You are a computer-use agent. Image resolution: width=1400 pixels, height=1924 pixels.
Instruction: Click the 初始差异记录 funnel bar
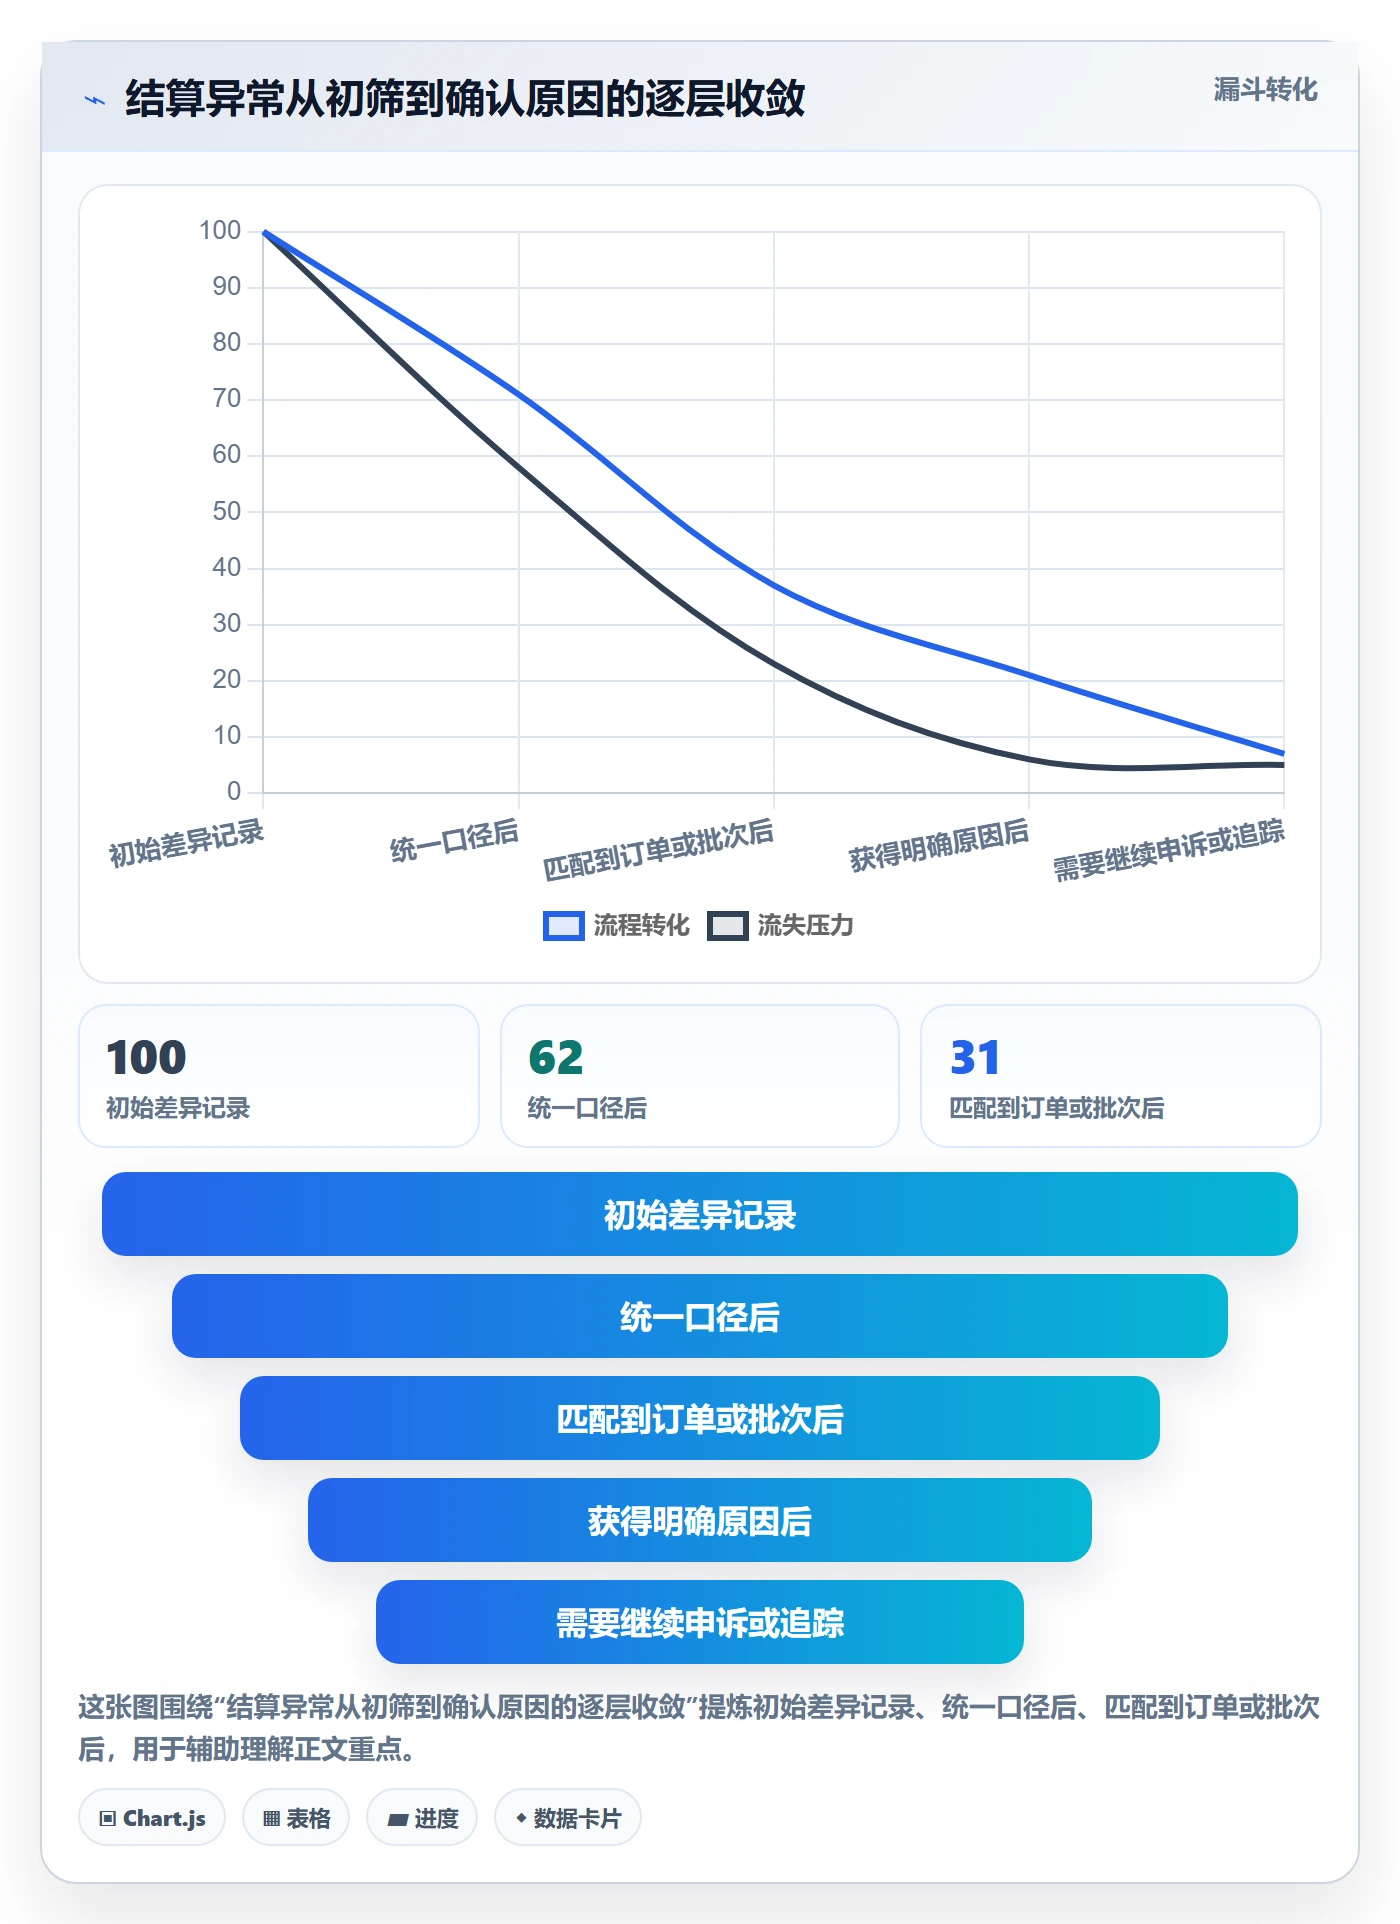(700, 1214)
